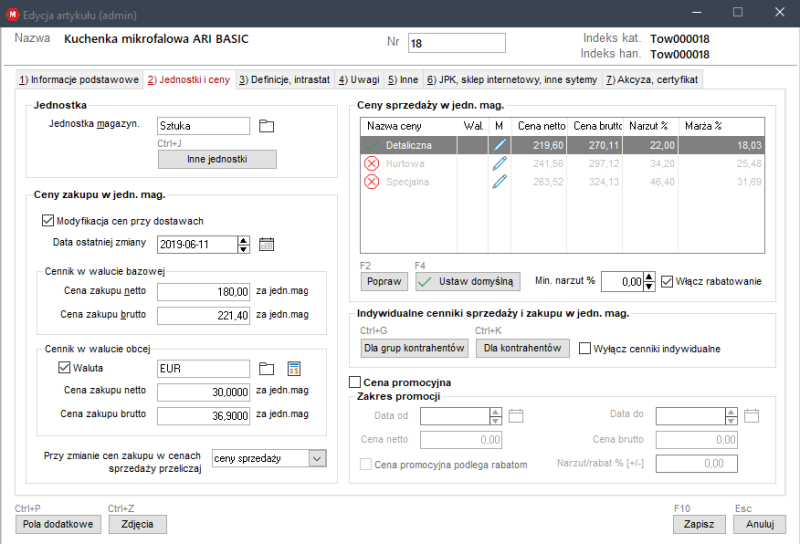Toggle the Włącz rabatowanie checkbox
The width and height of the screenshot is (800, 544).
pos(667,282)
